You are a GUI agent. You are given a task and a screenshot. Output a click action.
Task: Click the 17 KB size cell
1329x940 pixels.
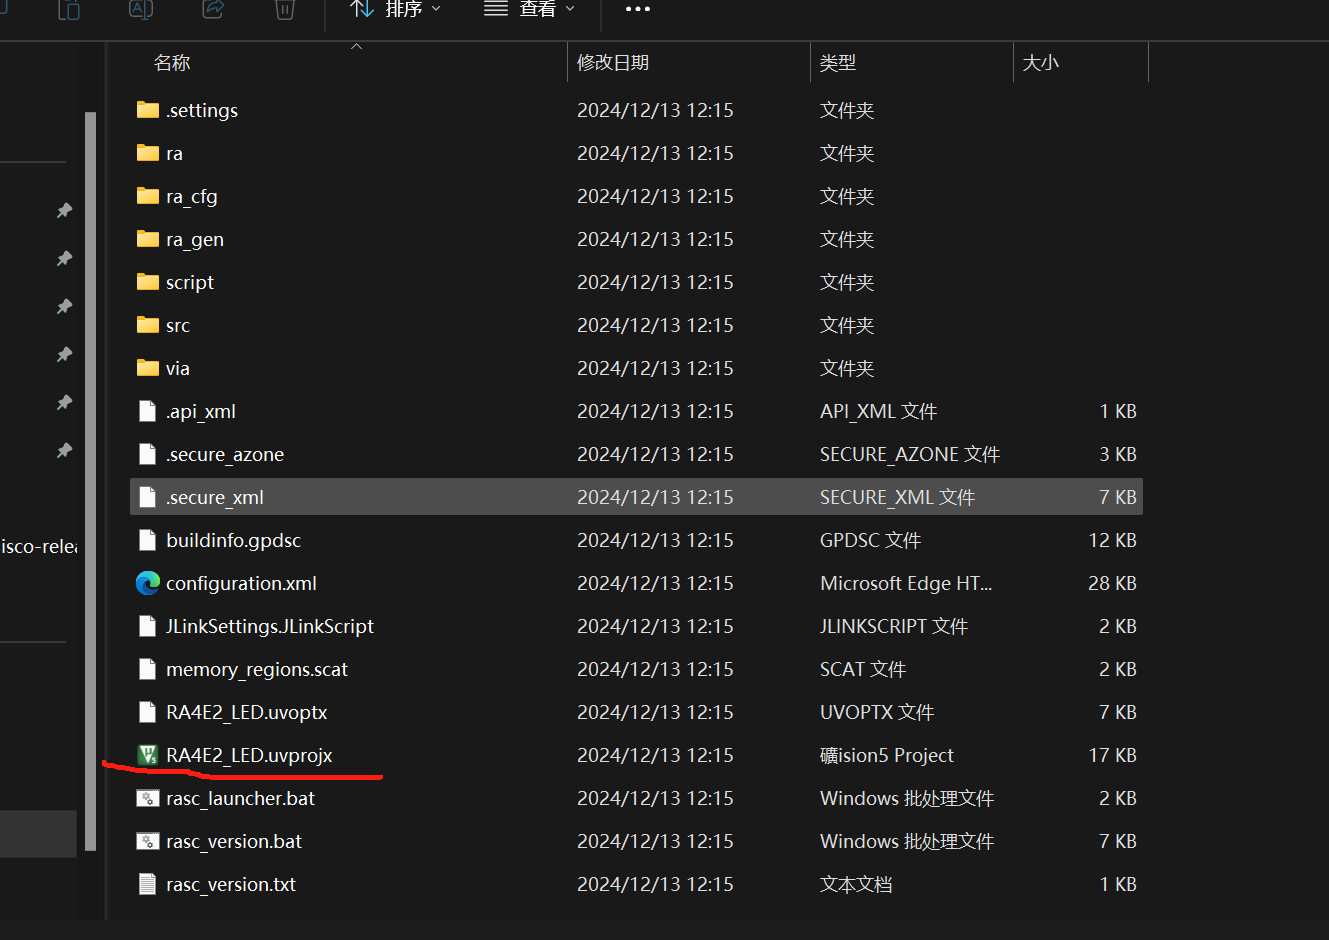click(x=1112, y=755)
